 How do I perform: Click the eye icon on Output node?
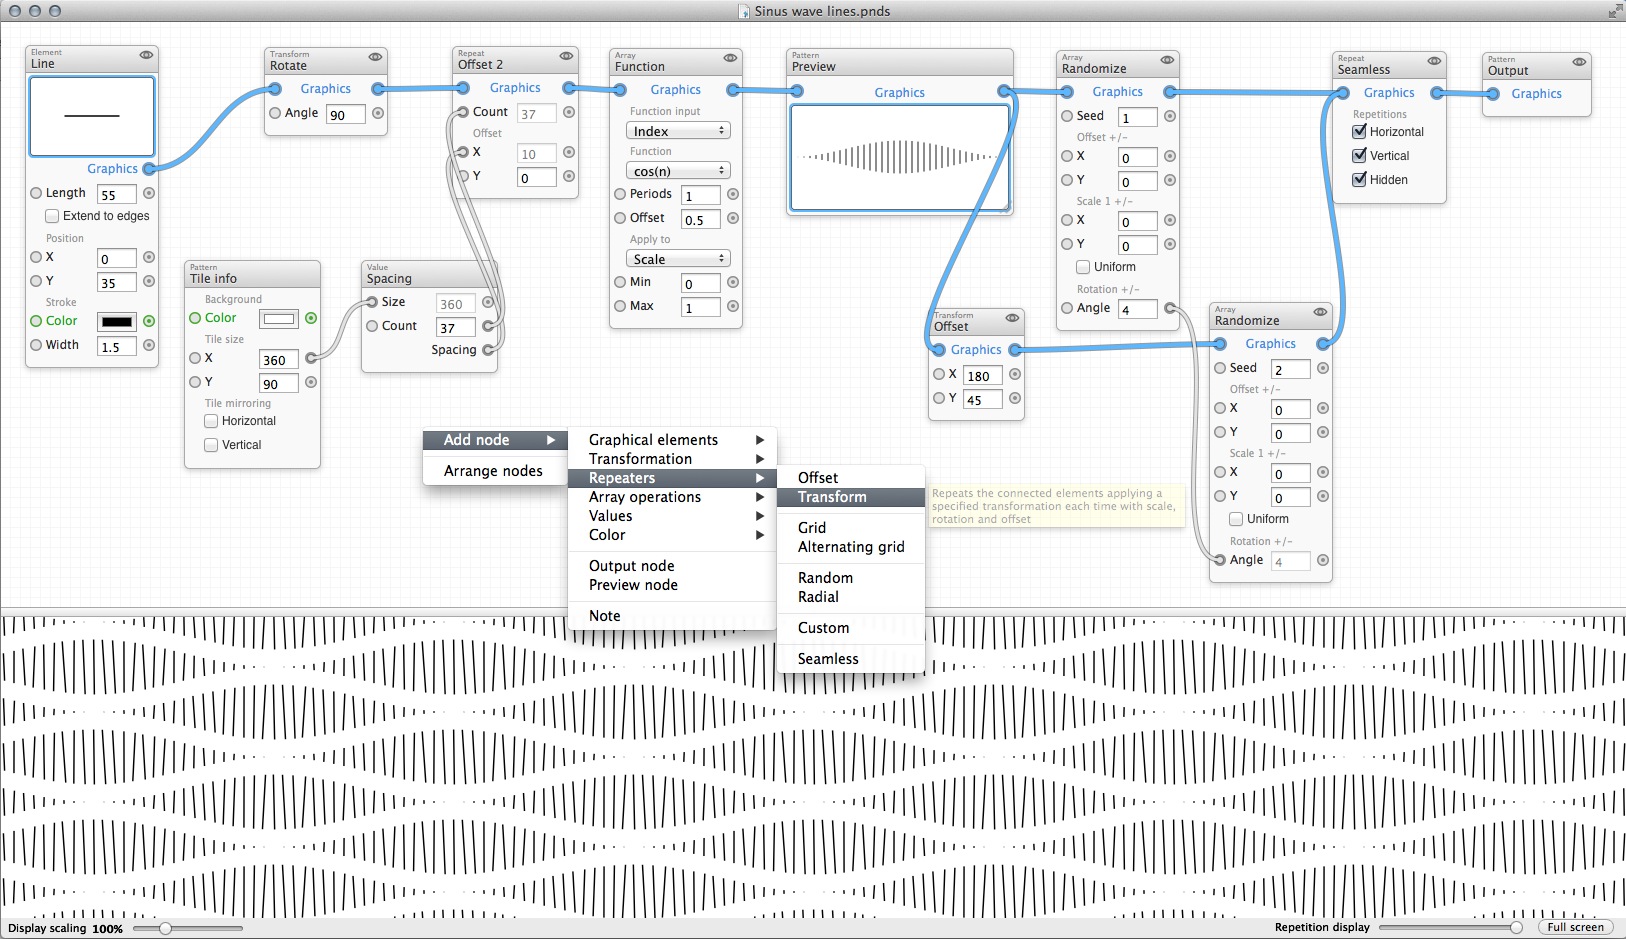click(1579, 62)
